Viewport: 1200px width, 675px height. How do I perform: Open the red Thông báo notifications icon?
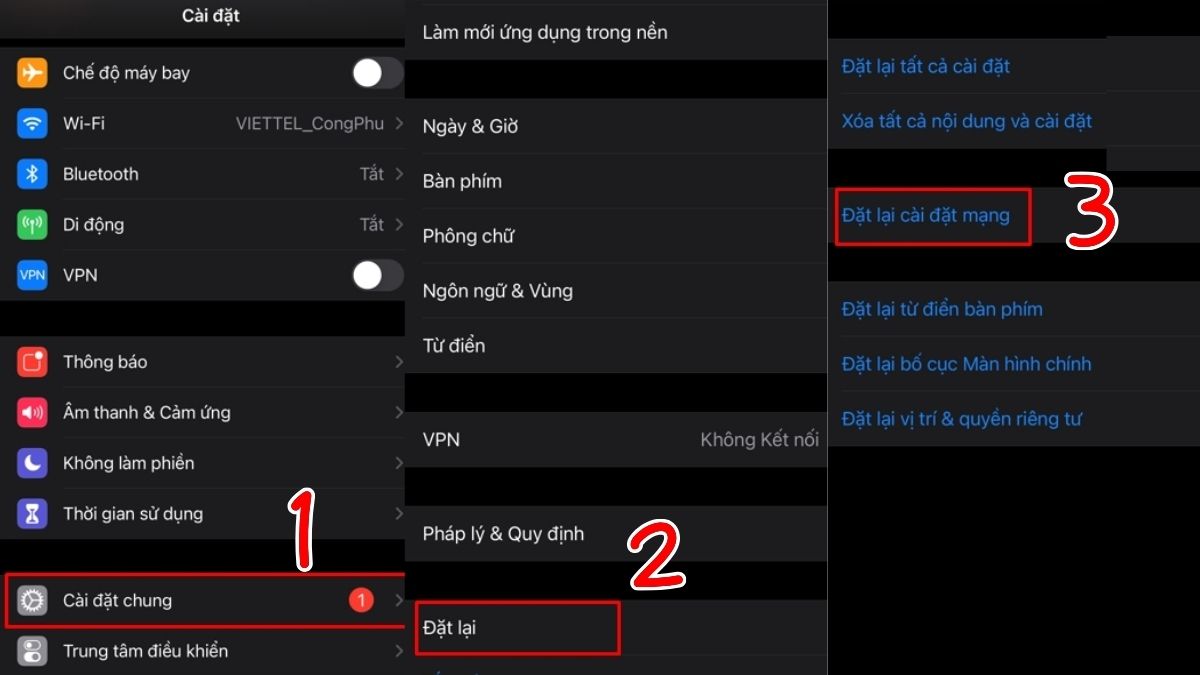coord(33,362)
